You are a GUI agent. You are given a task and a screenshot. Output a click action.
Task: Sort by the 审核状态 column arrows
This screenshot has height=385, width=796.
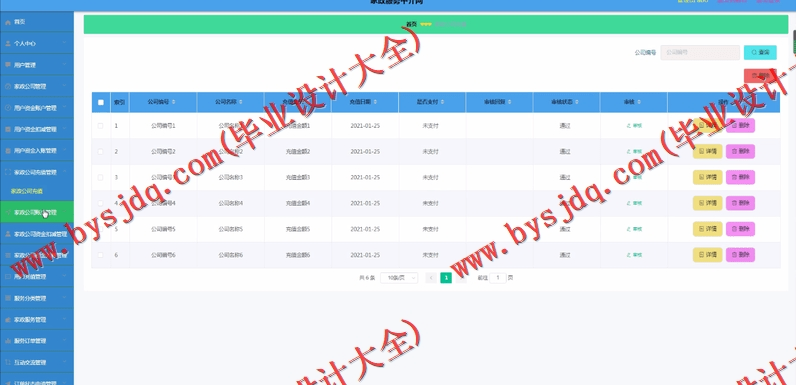tap(577, 102)
